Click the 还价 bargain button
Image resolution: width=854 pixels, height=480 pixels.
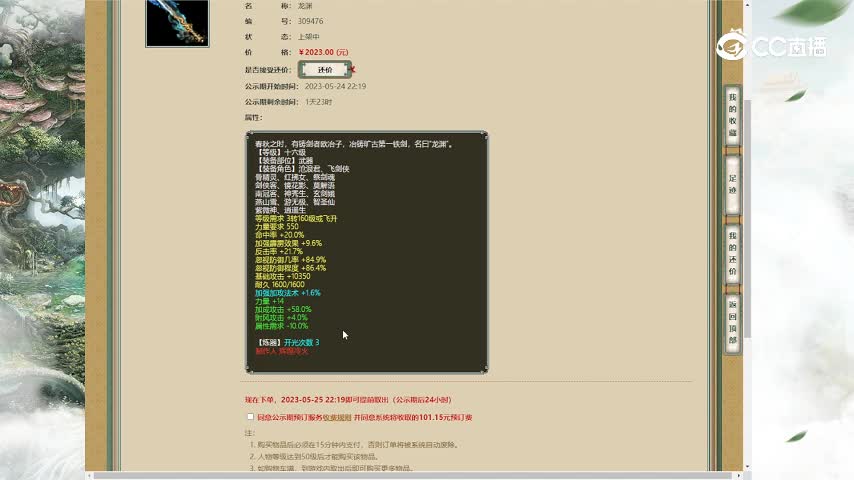(325, 70)
